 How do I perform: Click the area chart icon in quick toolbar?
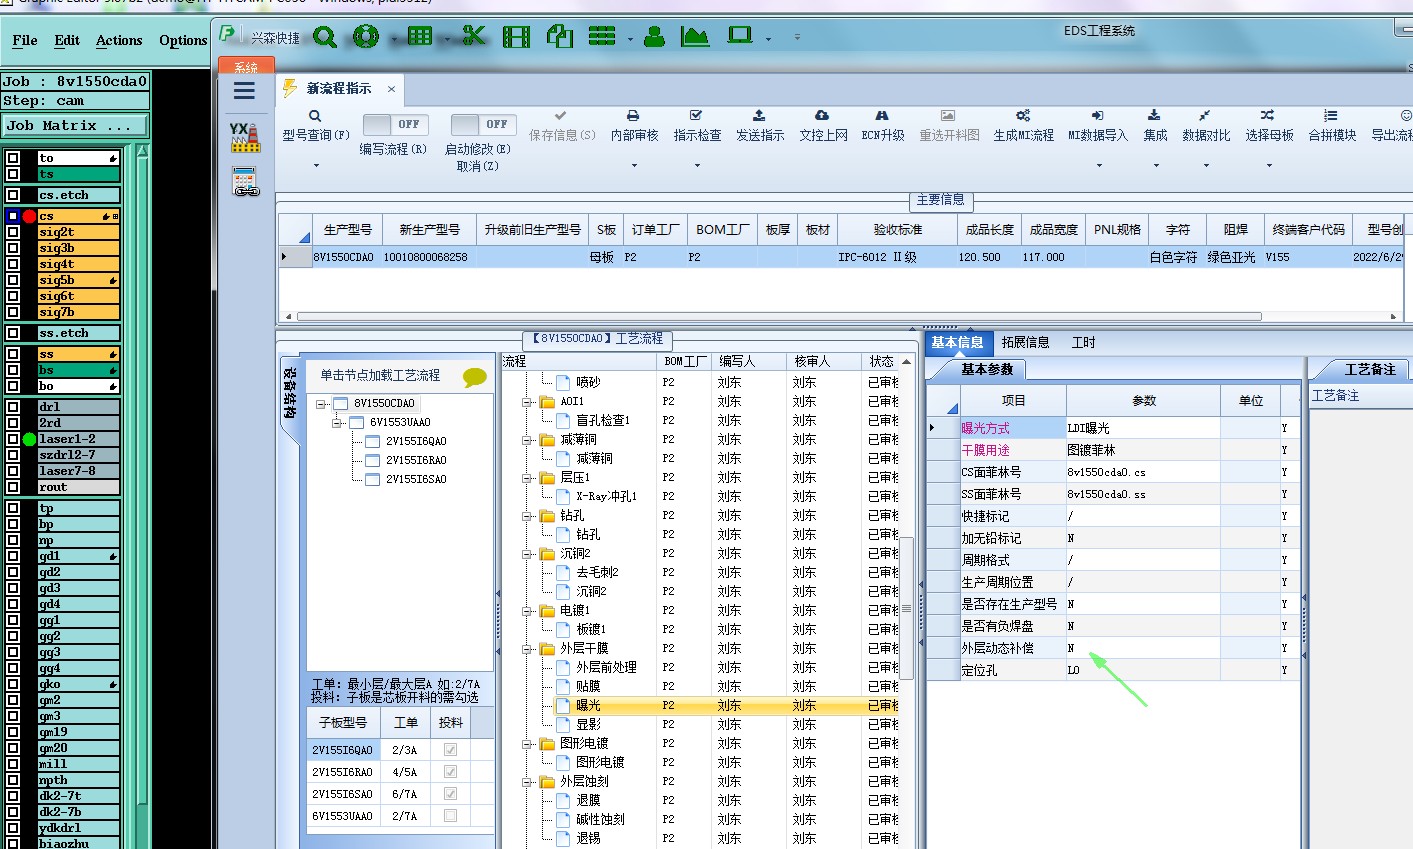(695, 37)
